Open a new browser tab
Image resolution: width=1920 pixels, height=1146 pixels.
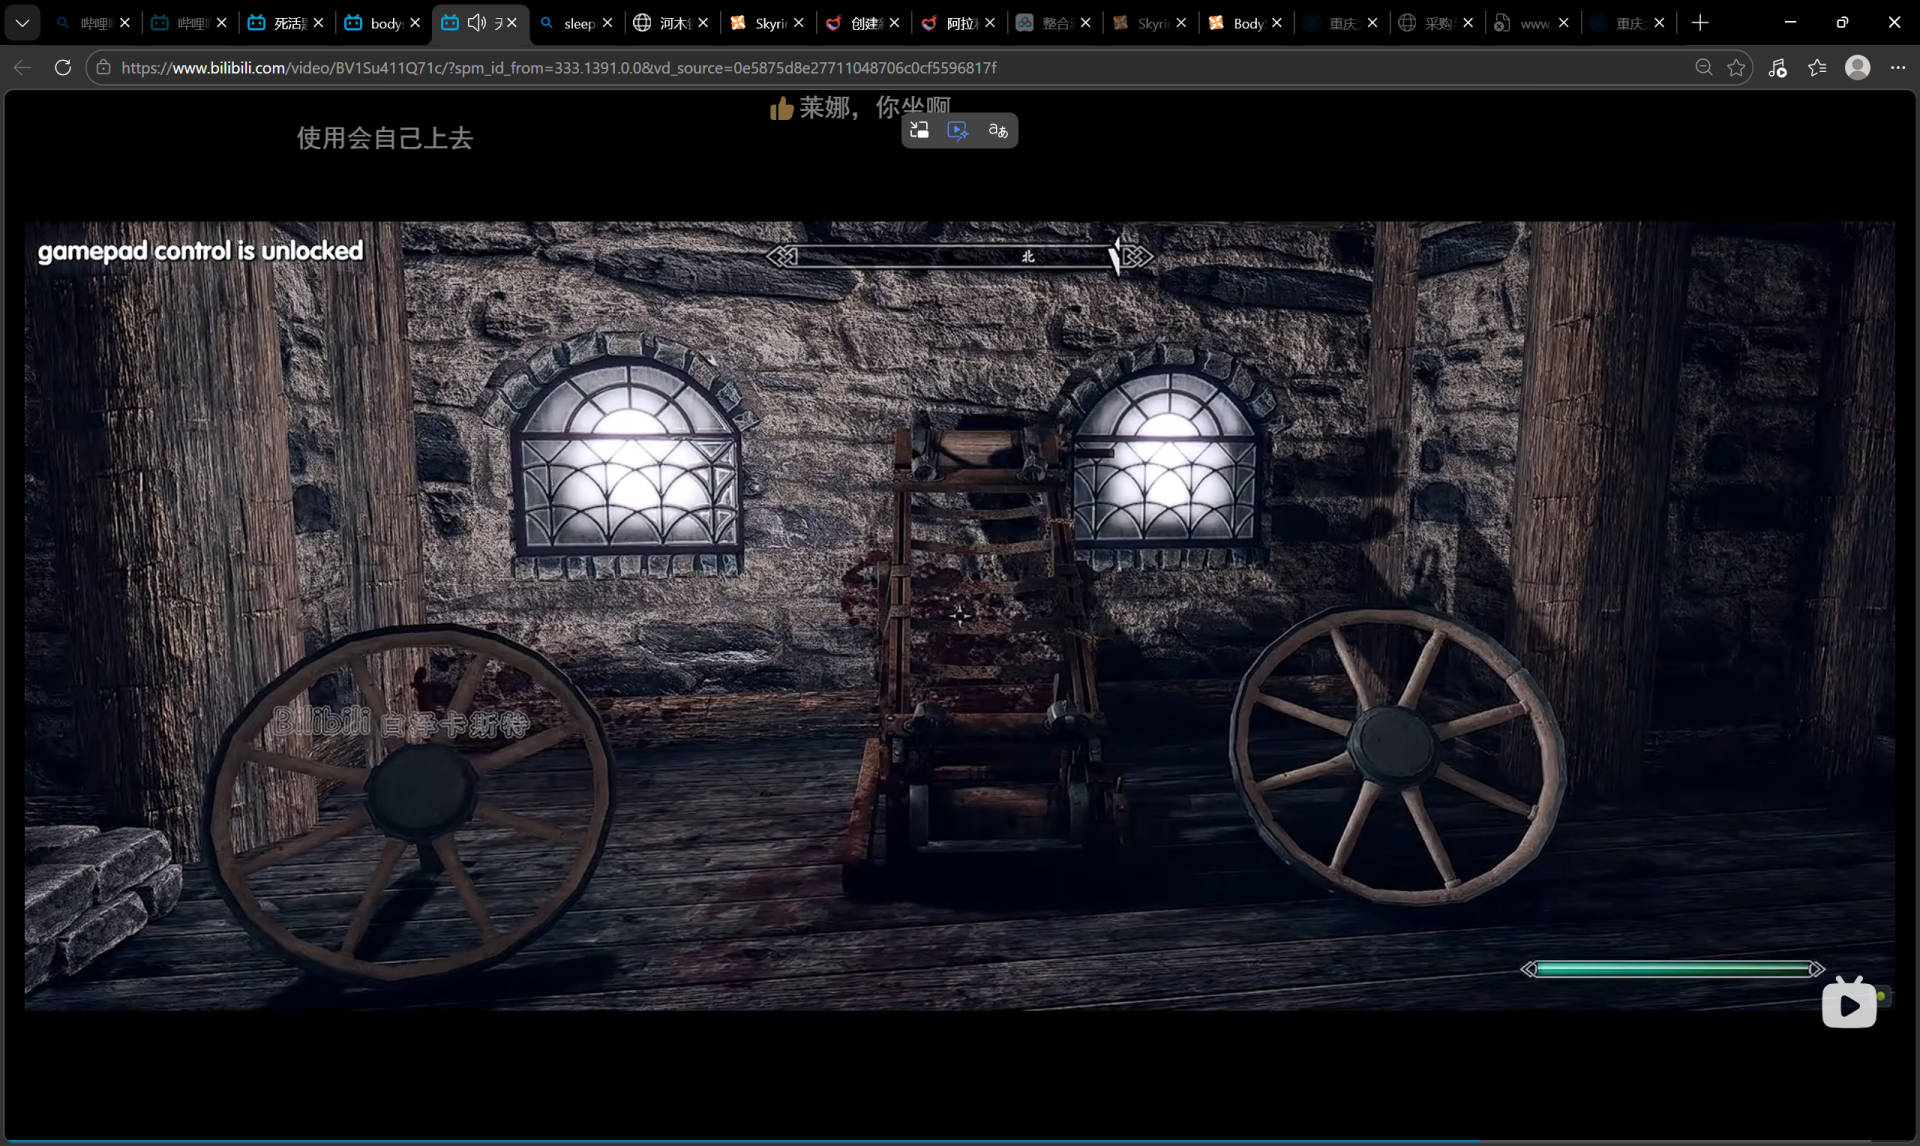(1700, 22)
